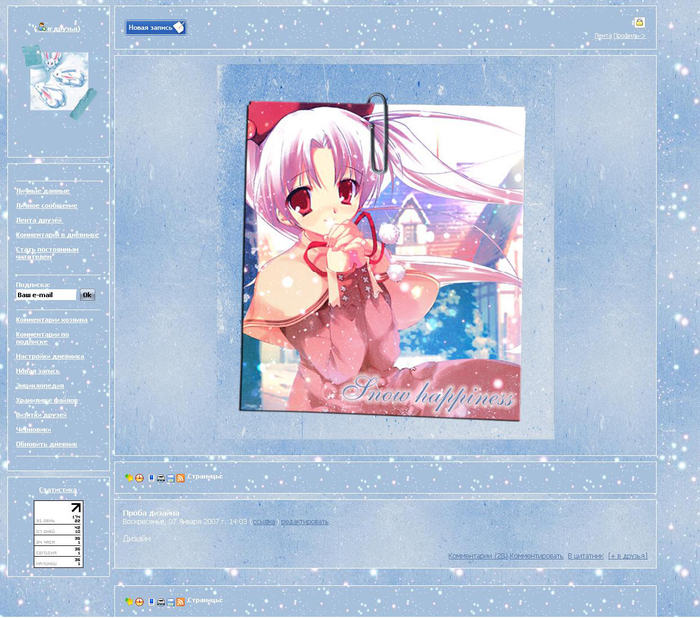This screenshot has width=700, height=618.
Task: Click the star icon in the bottom toolbar
Action: (129, 601)
